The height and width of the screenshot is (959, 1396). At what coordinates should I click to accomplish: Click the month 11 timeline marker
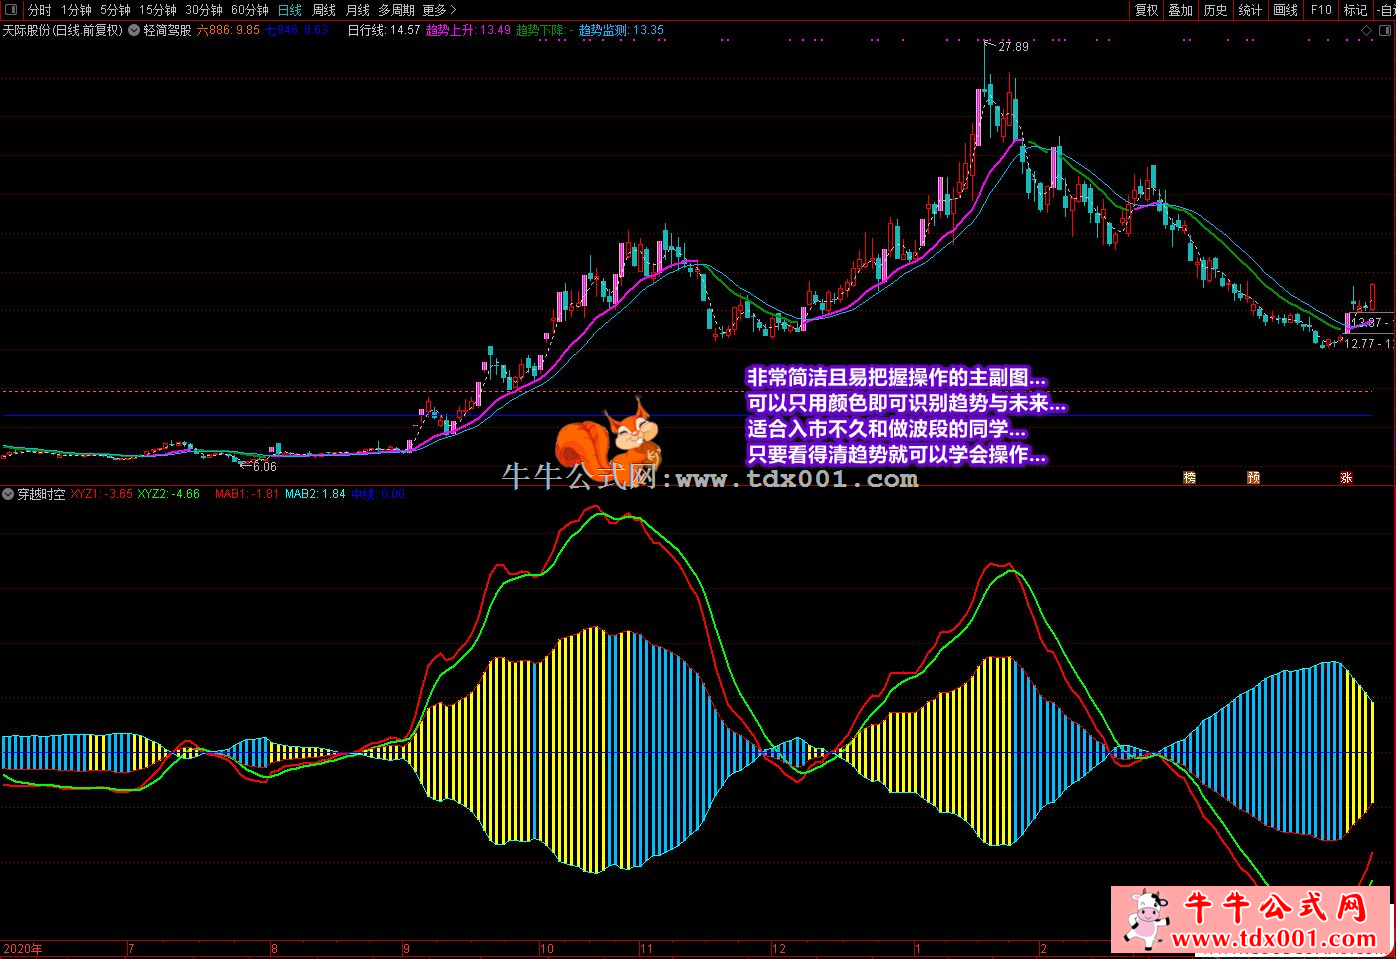tap(646, 948)
